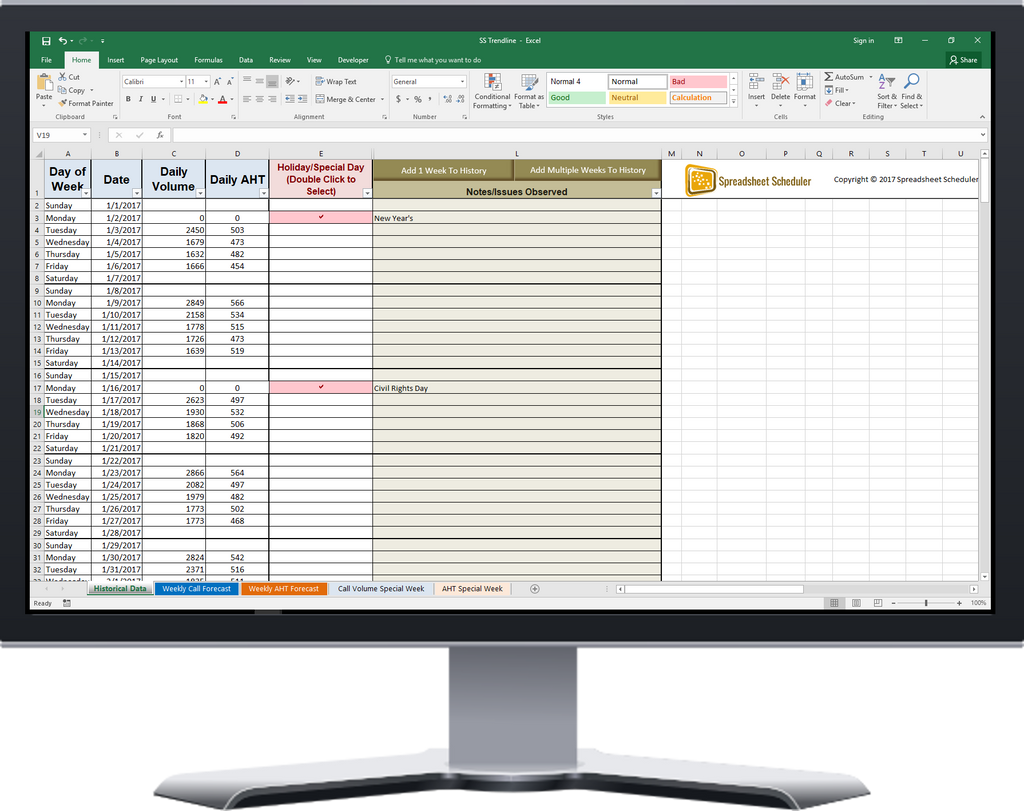1024x811 pixels.
Task: Toggle Bold formatting
Action: [x=128, y=99]
